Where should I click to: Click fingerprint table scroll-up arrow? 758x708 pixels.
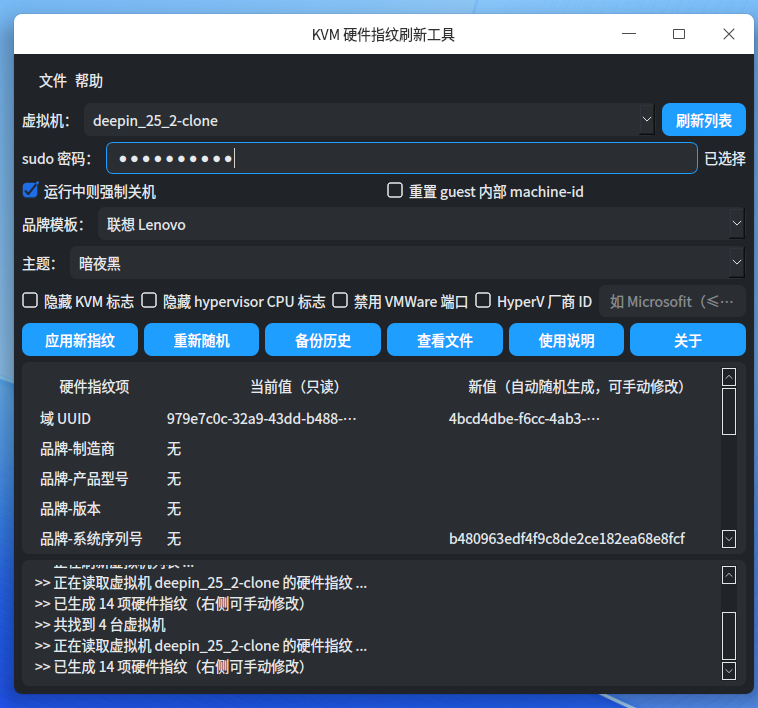(x=729, y=377)
